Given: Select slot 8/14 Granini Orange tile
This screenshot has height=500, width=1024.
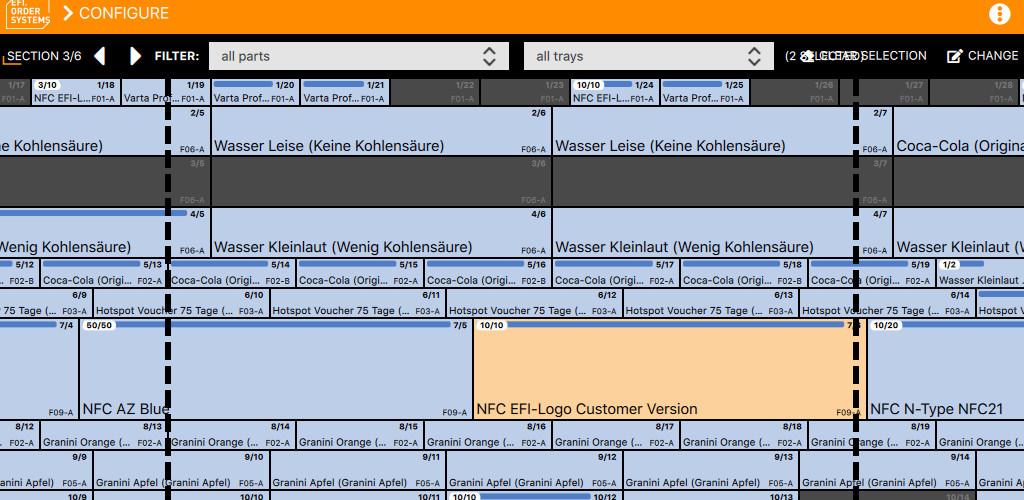Looking at the screenshot, I should [231, 435].
